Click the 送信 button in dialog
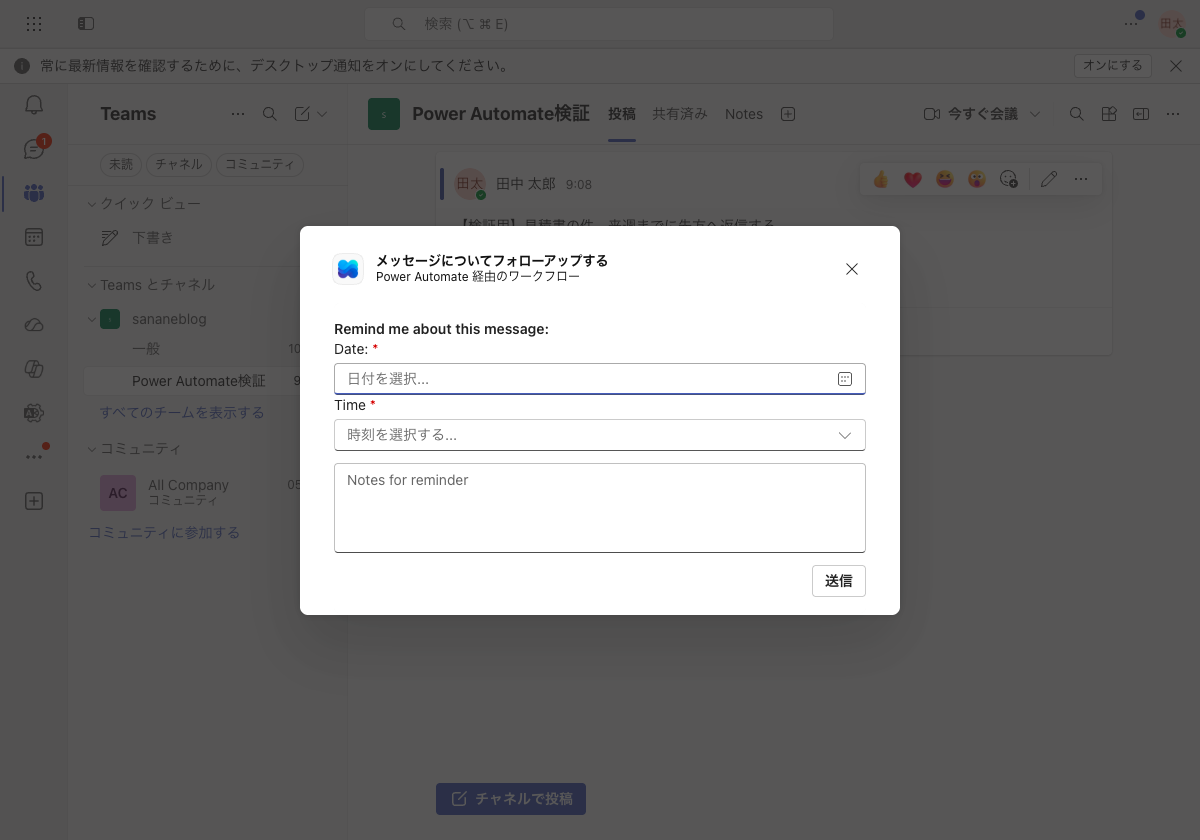 (x=838, y=581)
